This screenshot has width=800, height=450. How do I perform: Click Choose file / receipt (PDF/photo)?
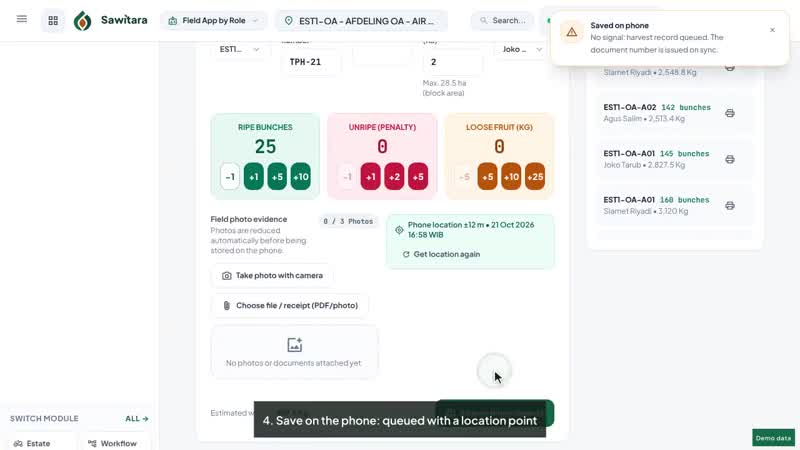pos(289,306)
